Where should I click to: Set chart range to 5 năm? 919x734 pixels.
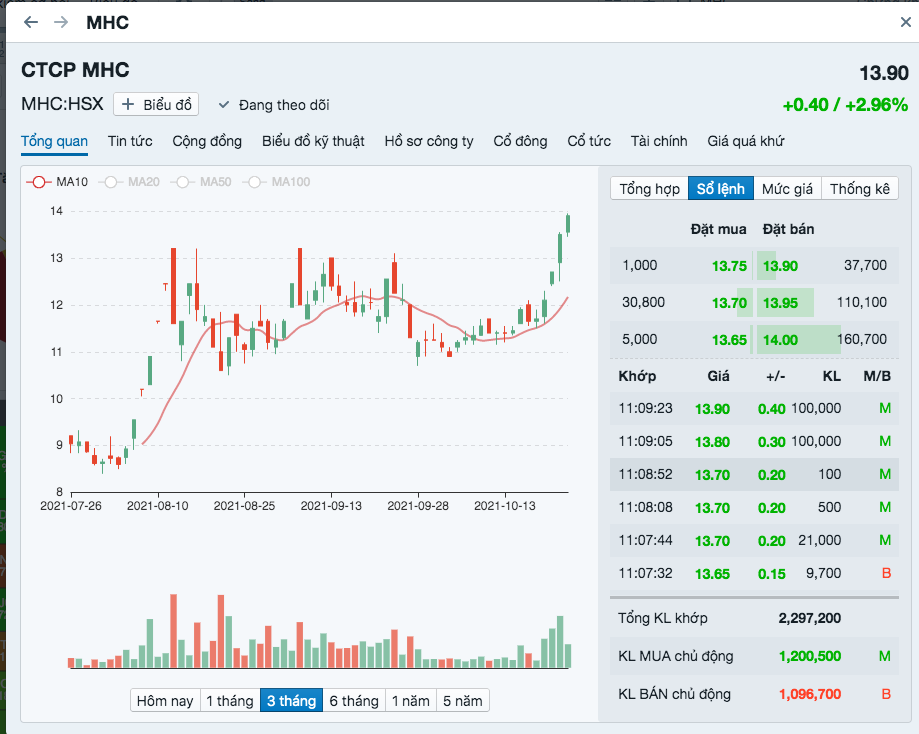point(462,701)
